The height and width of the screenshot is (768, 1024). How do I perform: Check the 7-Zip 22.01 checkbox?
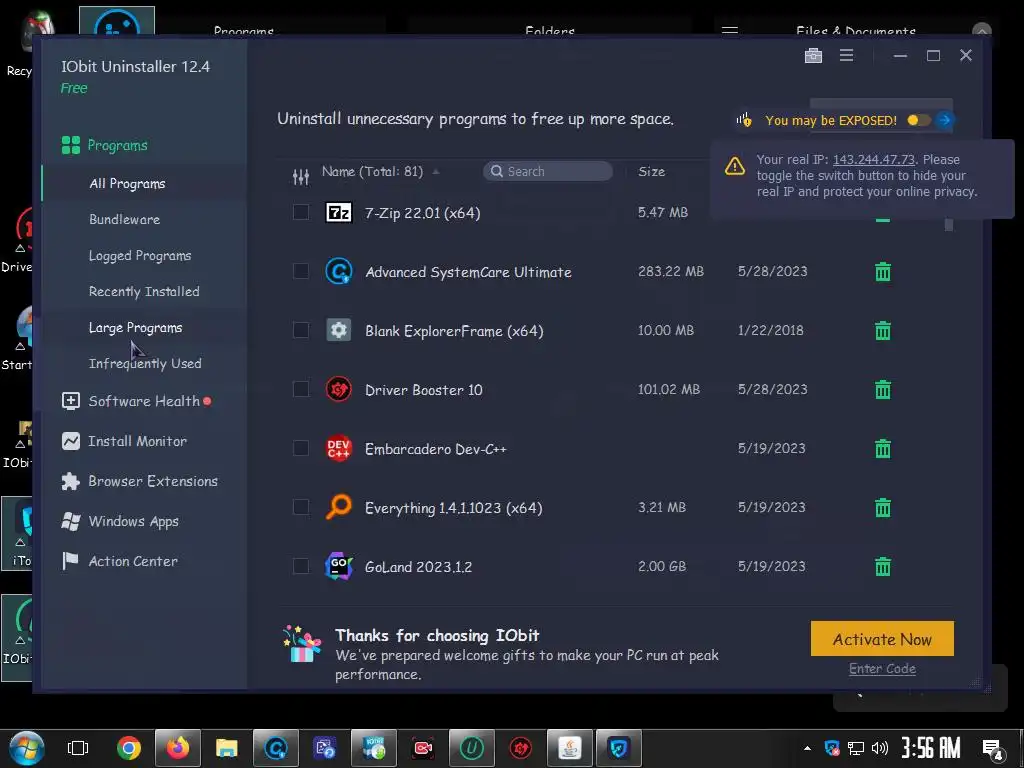(300, 212)
